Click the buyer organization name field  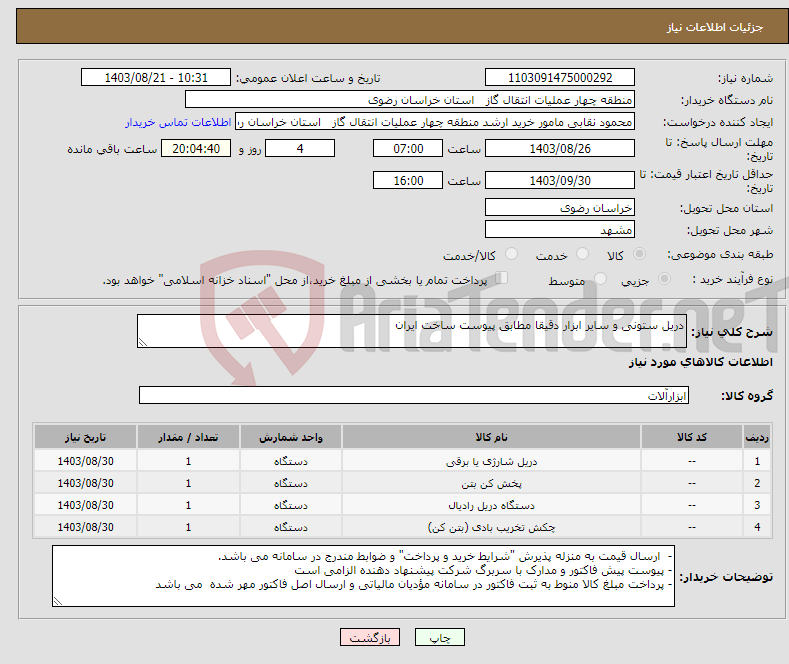[410, 100]
